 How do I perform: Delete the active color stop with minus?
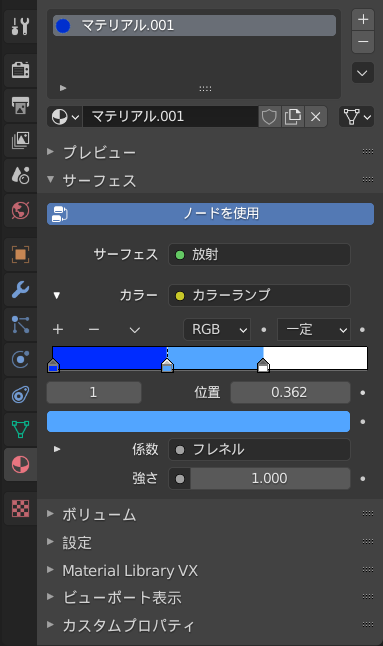(x=94, y=330)
